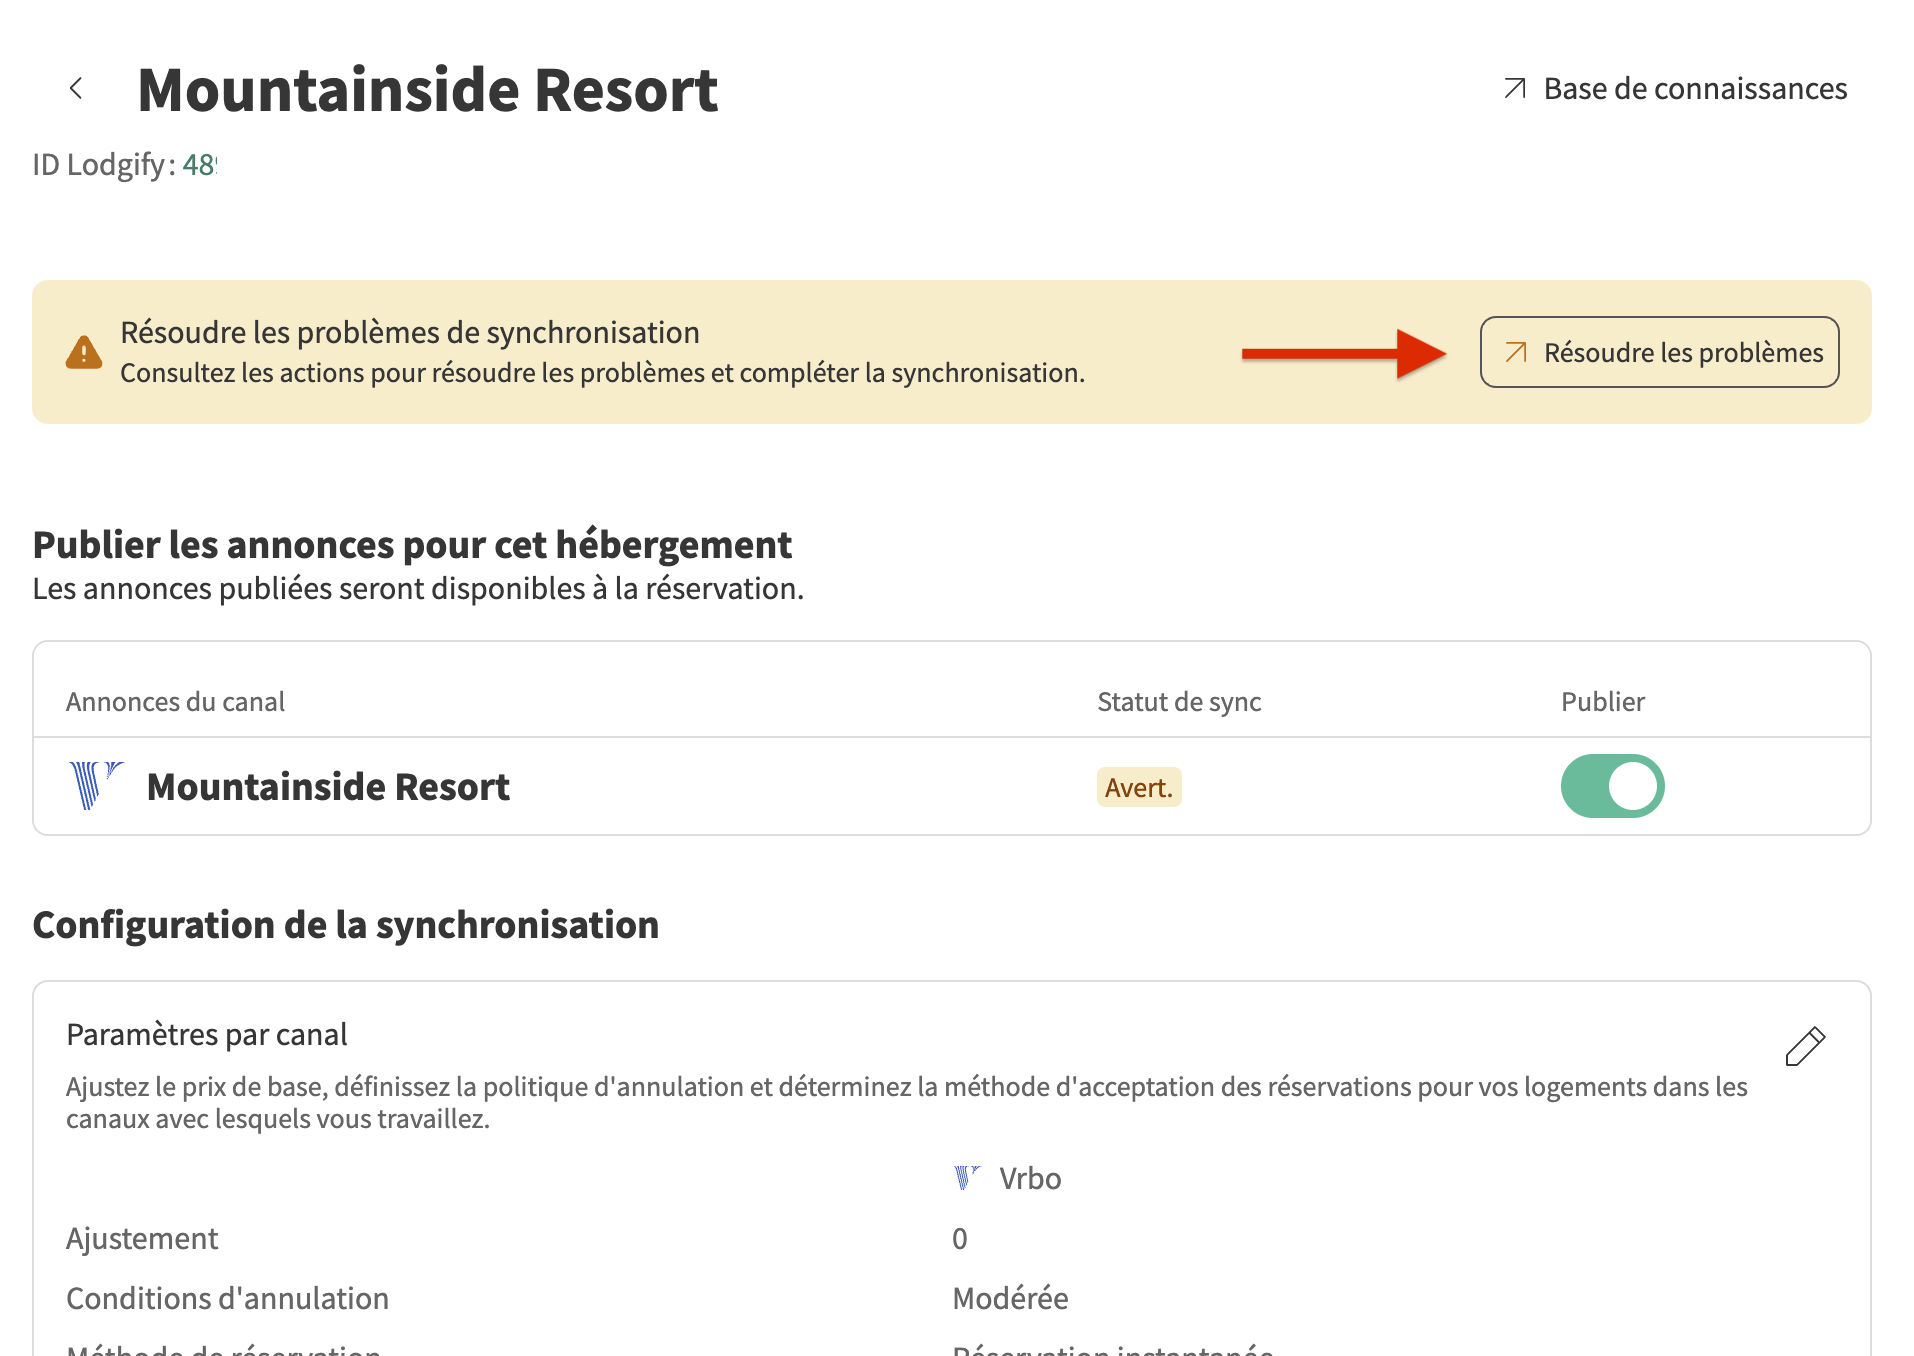
Task: Select the Mountainside Resort channel listing name
Action: (x=328, y=787)
